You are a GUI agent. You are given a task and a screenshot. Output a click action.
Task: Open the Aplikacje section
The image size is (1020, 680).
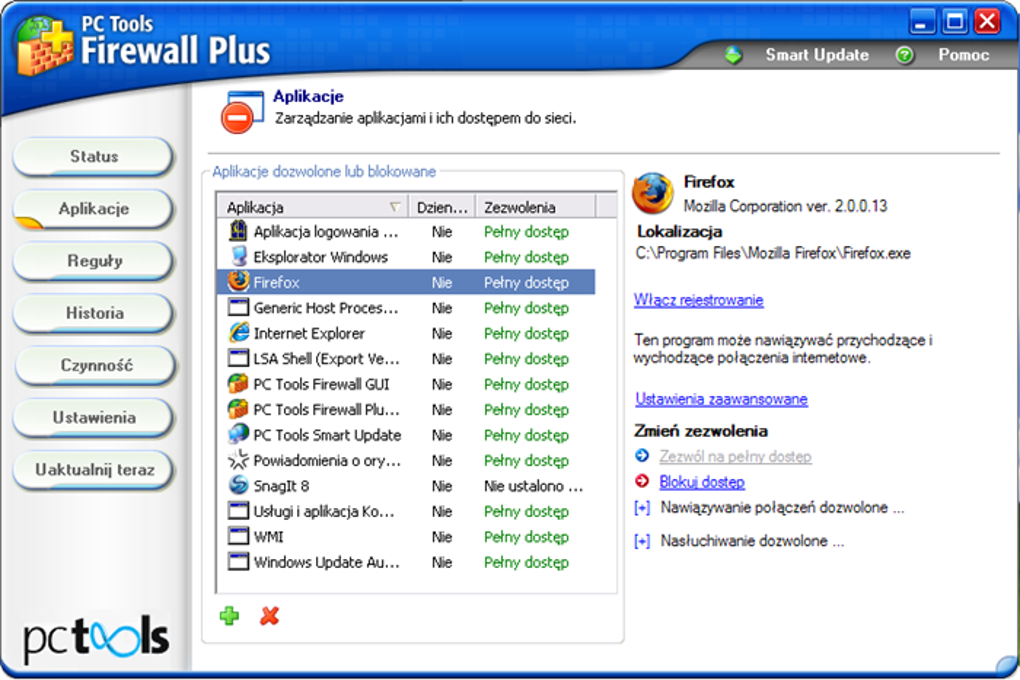[94, 208]
